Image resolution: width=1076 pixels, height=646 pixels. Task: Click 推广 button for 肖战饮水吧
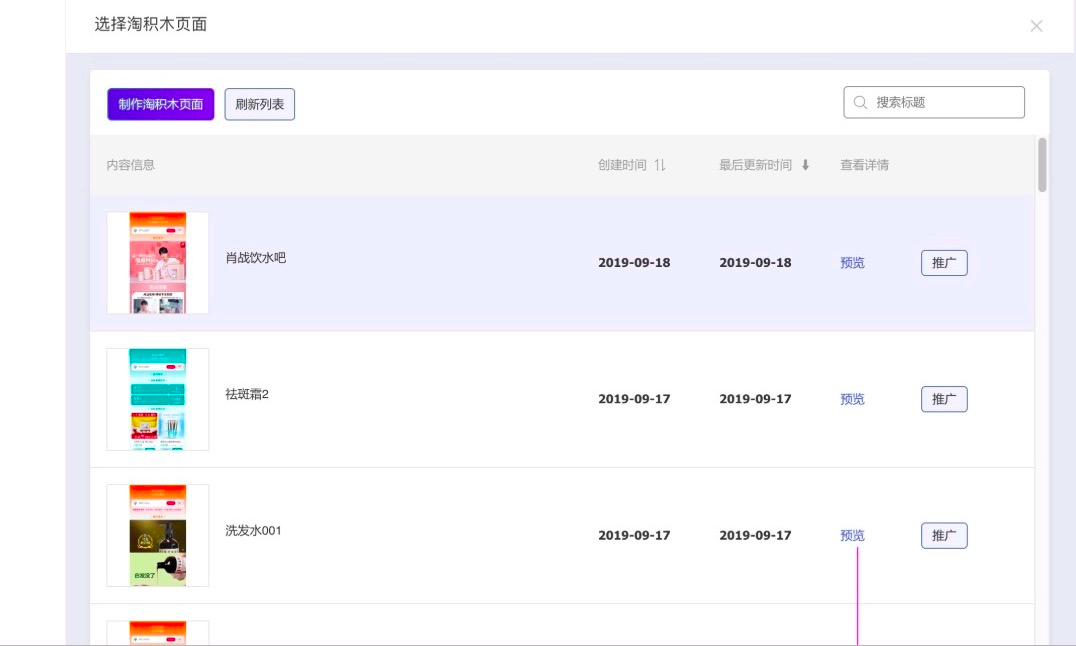click(944, 263)
